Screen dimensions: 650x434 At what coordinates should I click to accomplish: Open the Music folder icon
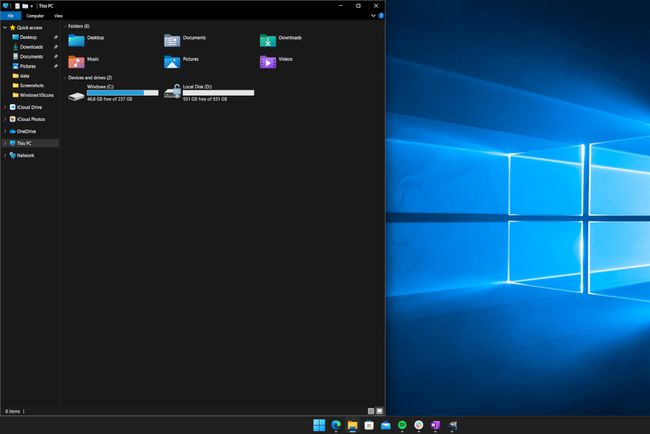tap(76, 62)
